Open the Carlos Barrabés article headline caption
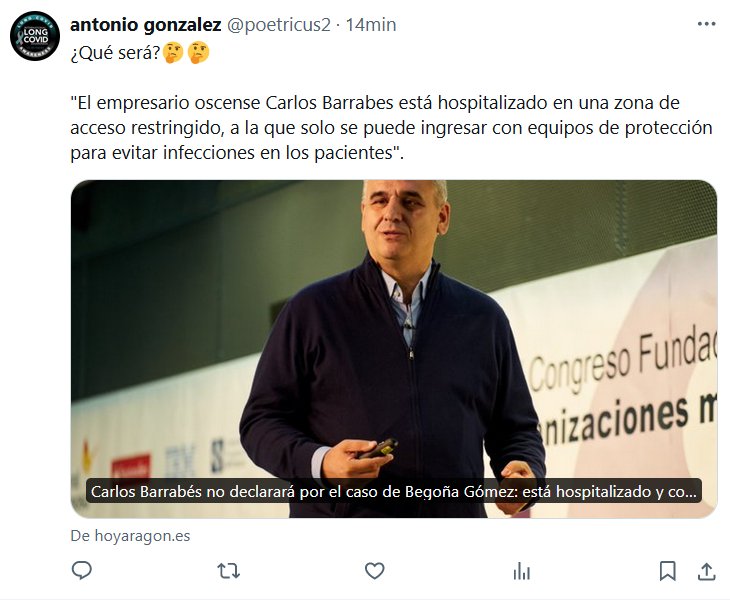Viewport: 730px width, 600px height. click(394, 492)
